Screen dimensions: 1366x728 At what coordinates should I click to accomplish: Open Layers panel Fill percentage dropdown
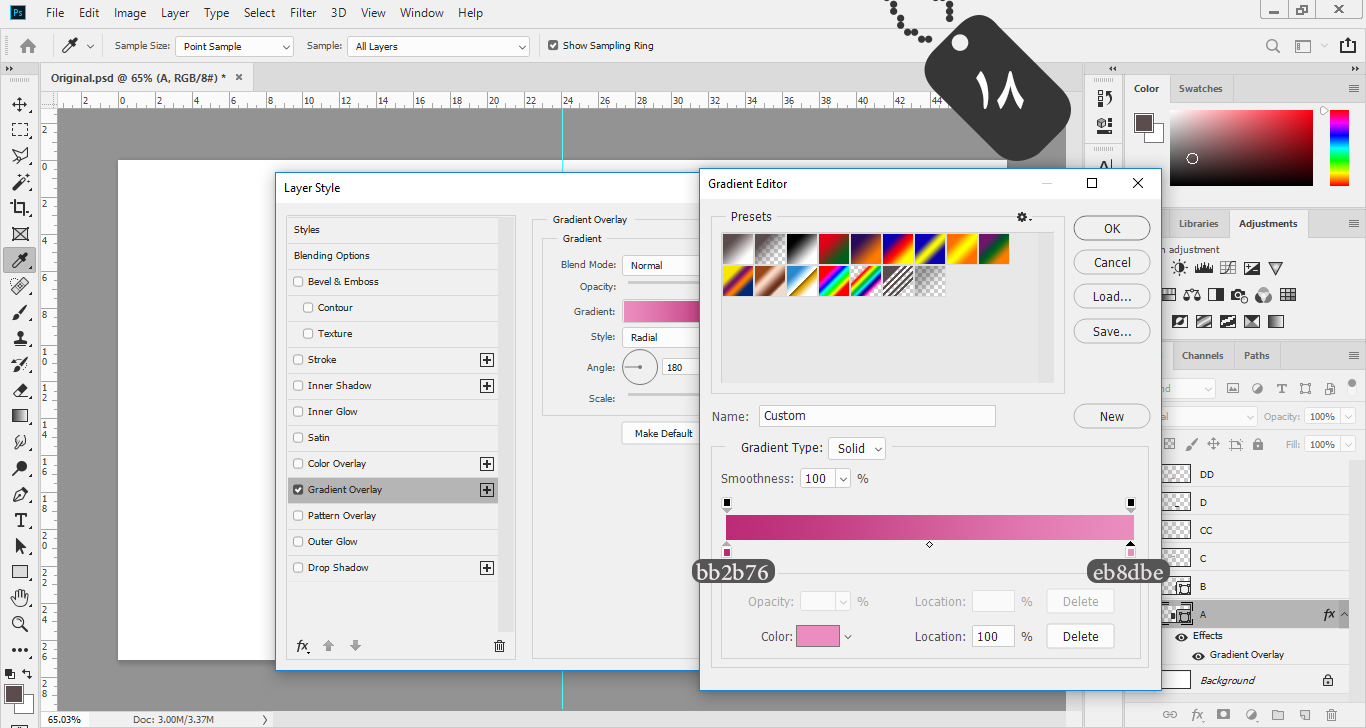point(1348,444)
